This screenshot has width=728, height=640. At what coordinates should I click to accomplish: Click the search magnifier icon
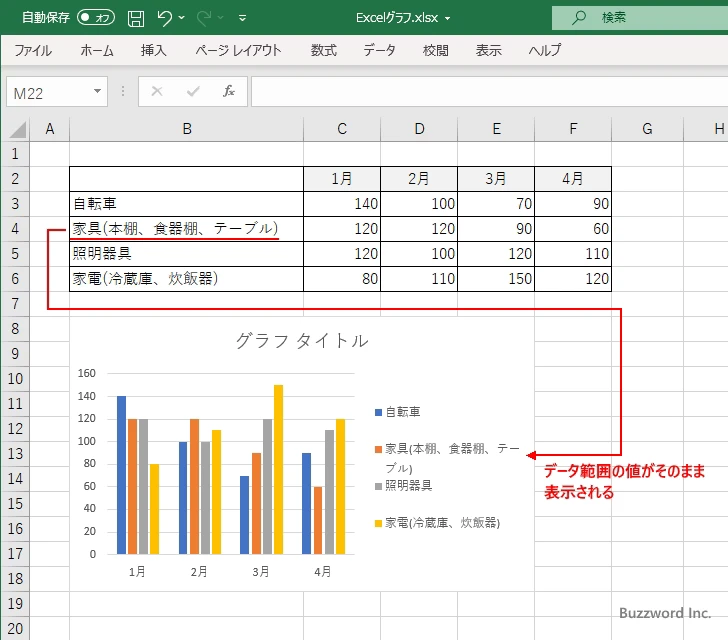[x=578, y=18]
